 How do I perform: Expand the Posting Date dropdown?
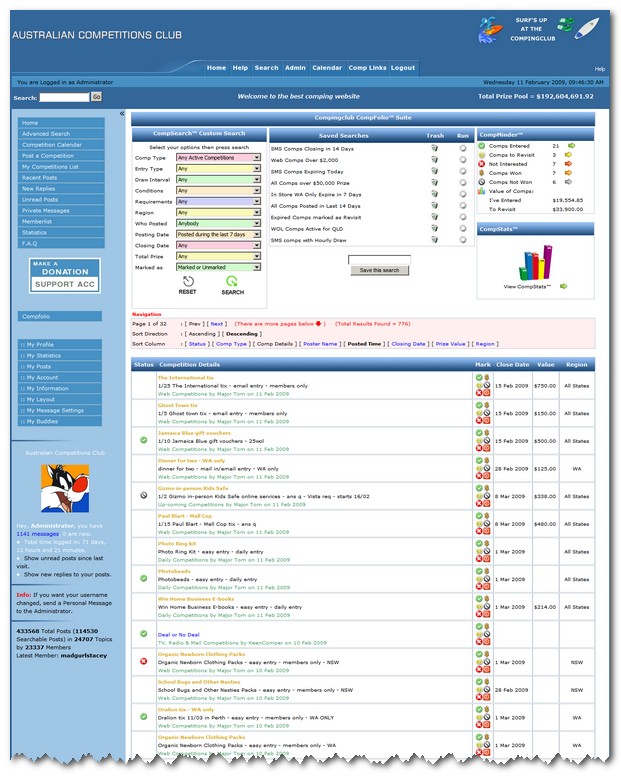tap(219, 234)
